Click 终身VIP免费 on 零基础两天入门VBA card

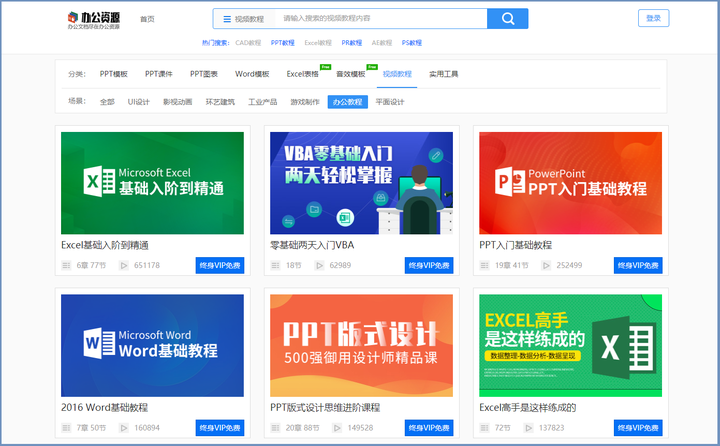point(429,265)
